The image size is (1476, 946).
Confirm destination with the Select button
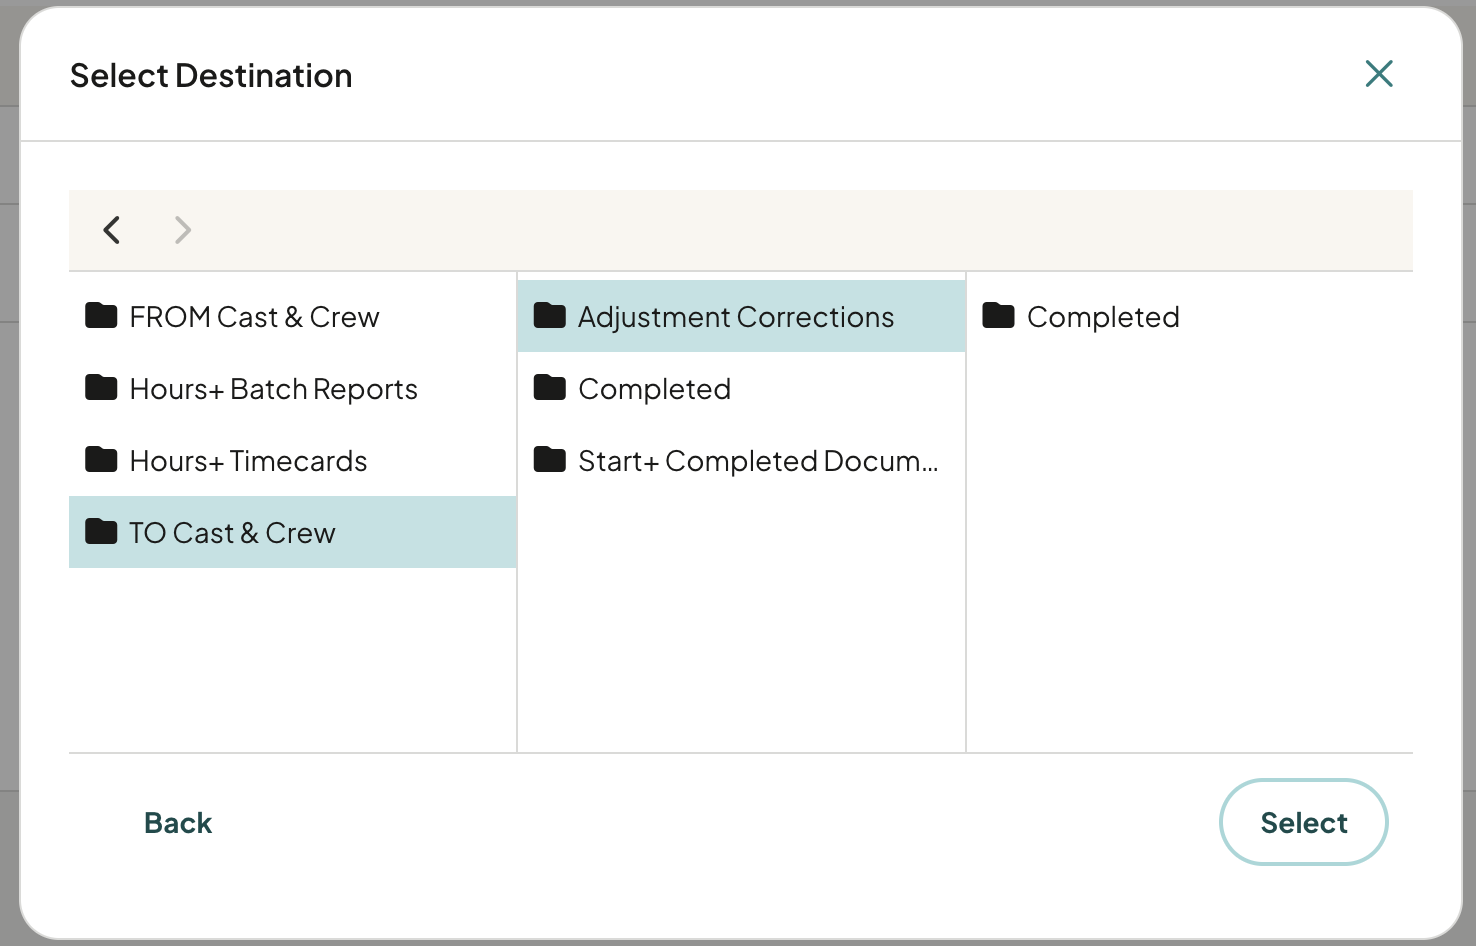1304,822
